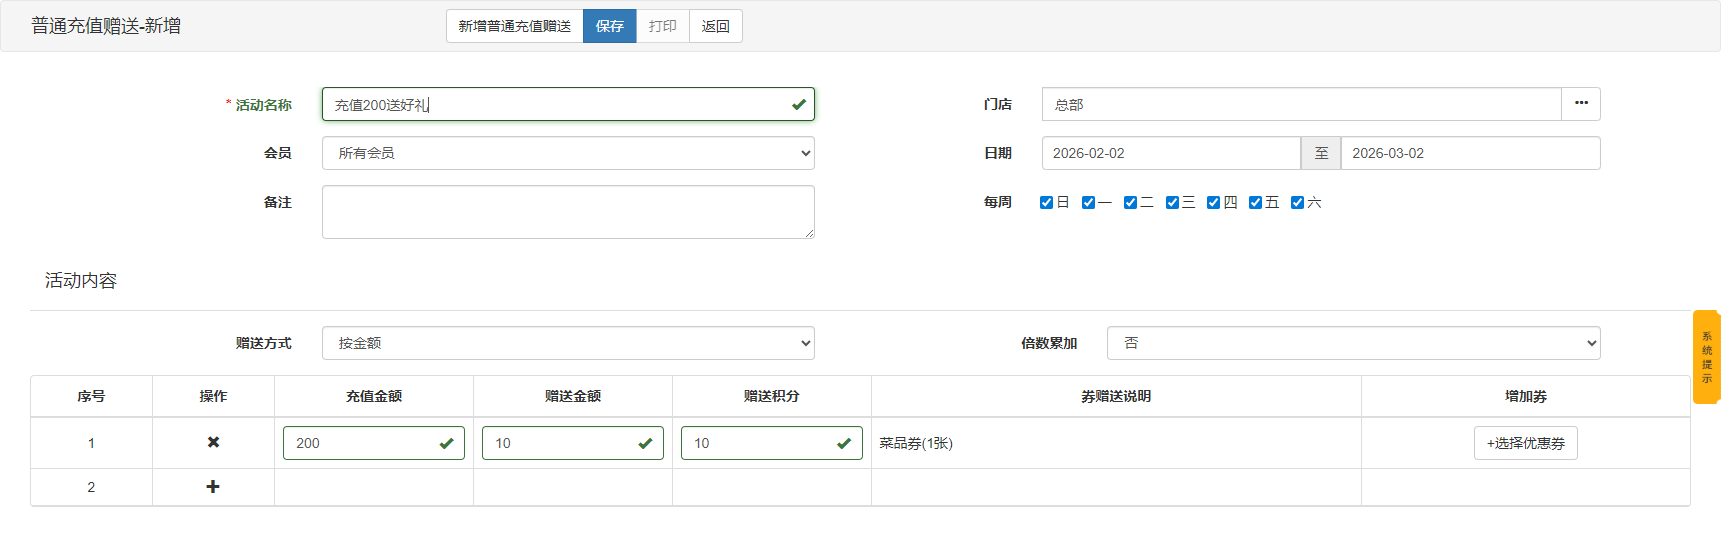The height and width of the screenshot is (558, 1721).
Task: Click 新增普通充值赠送 toolbar button
Action: click(x=514, y=26)
